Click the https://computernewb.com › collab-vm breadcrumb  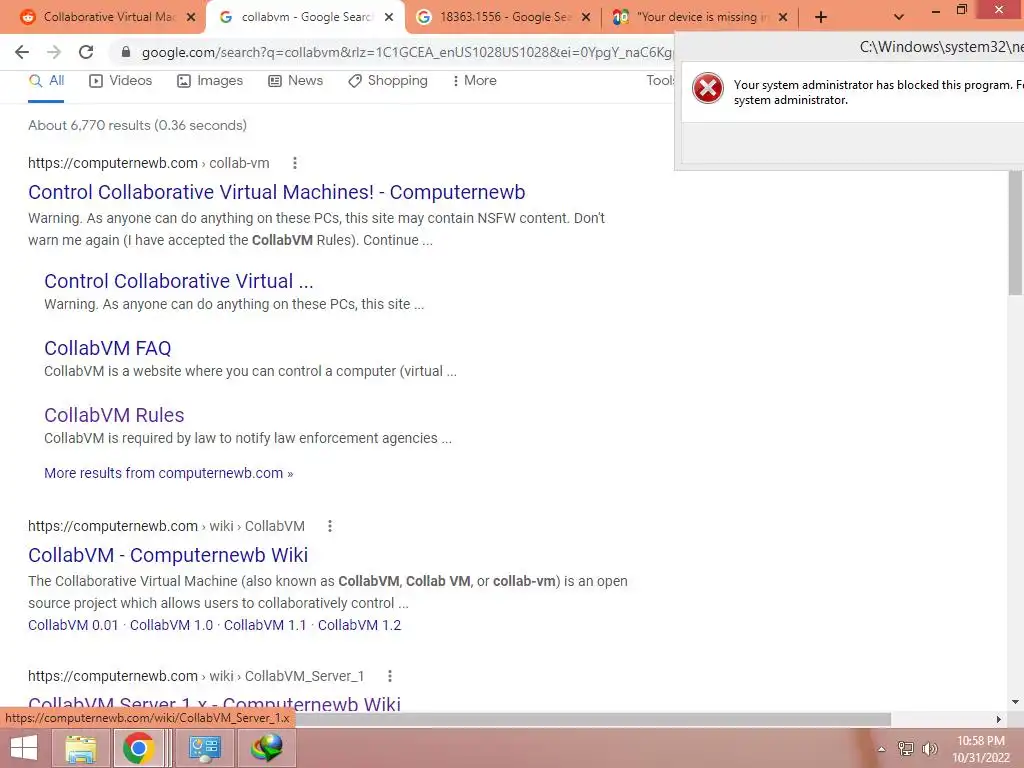149,163
